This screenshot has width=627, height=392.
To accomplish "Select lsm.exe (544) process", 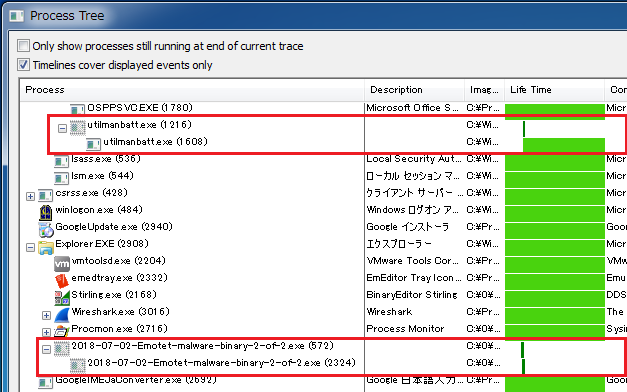I will click(x=102, y=176).
